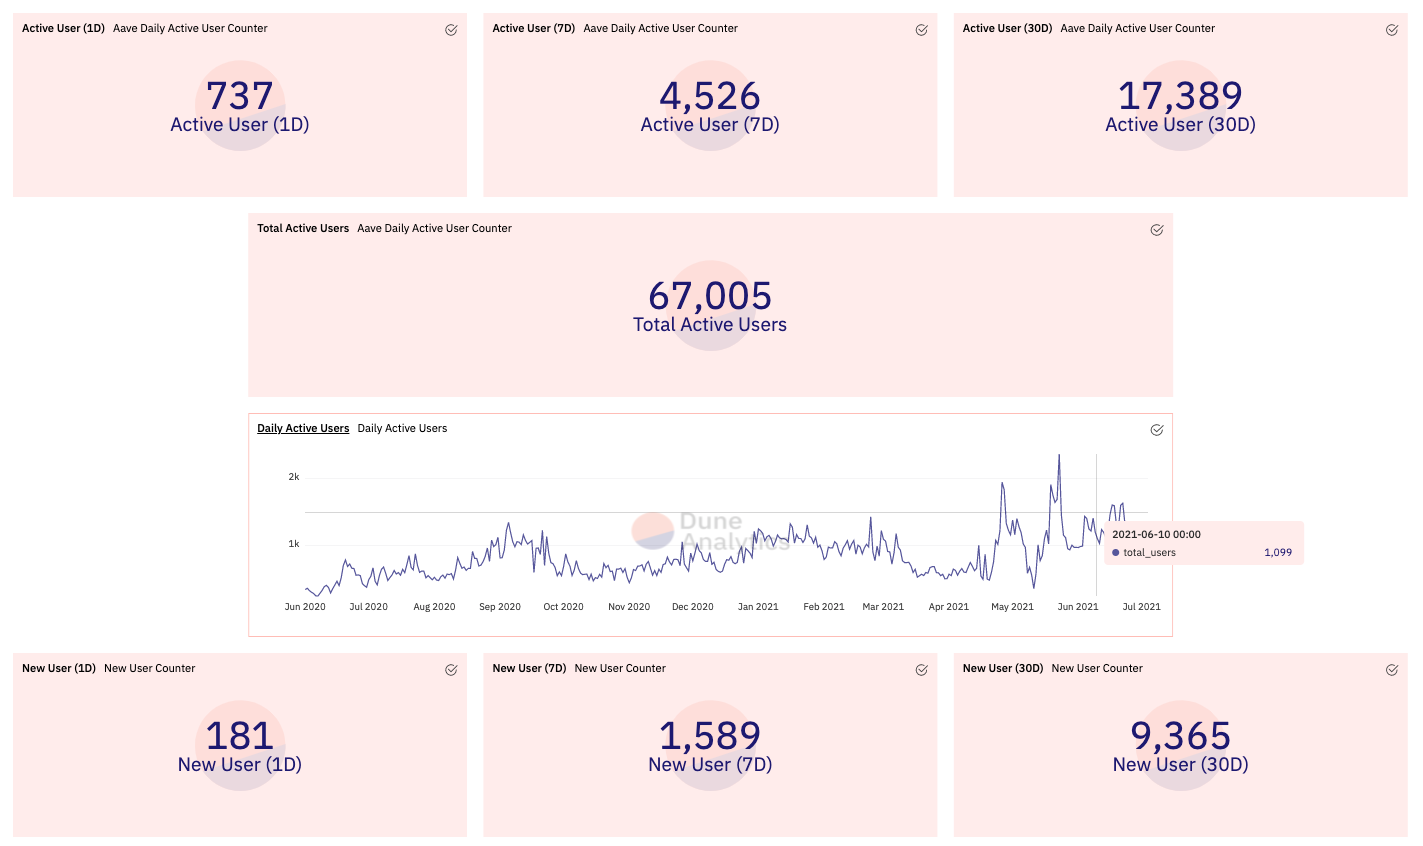The height and width of the screenshot is (846, 1423).
Task: Click the 17,389 Active User (30D) value
Action: coord(1180,96)
